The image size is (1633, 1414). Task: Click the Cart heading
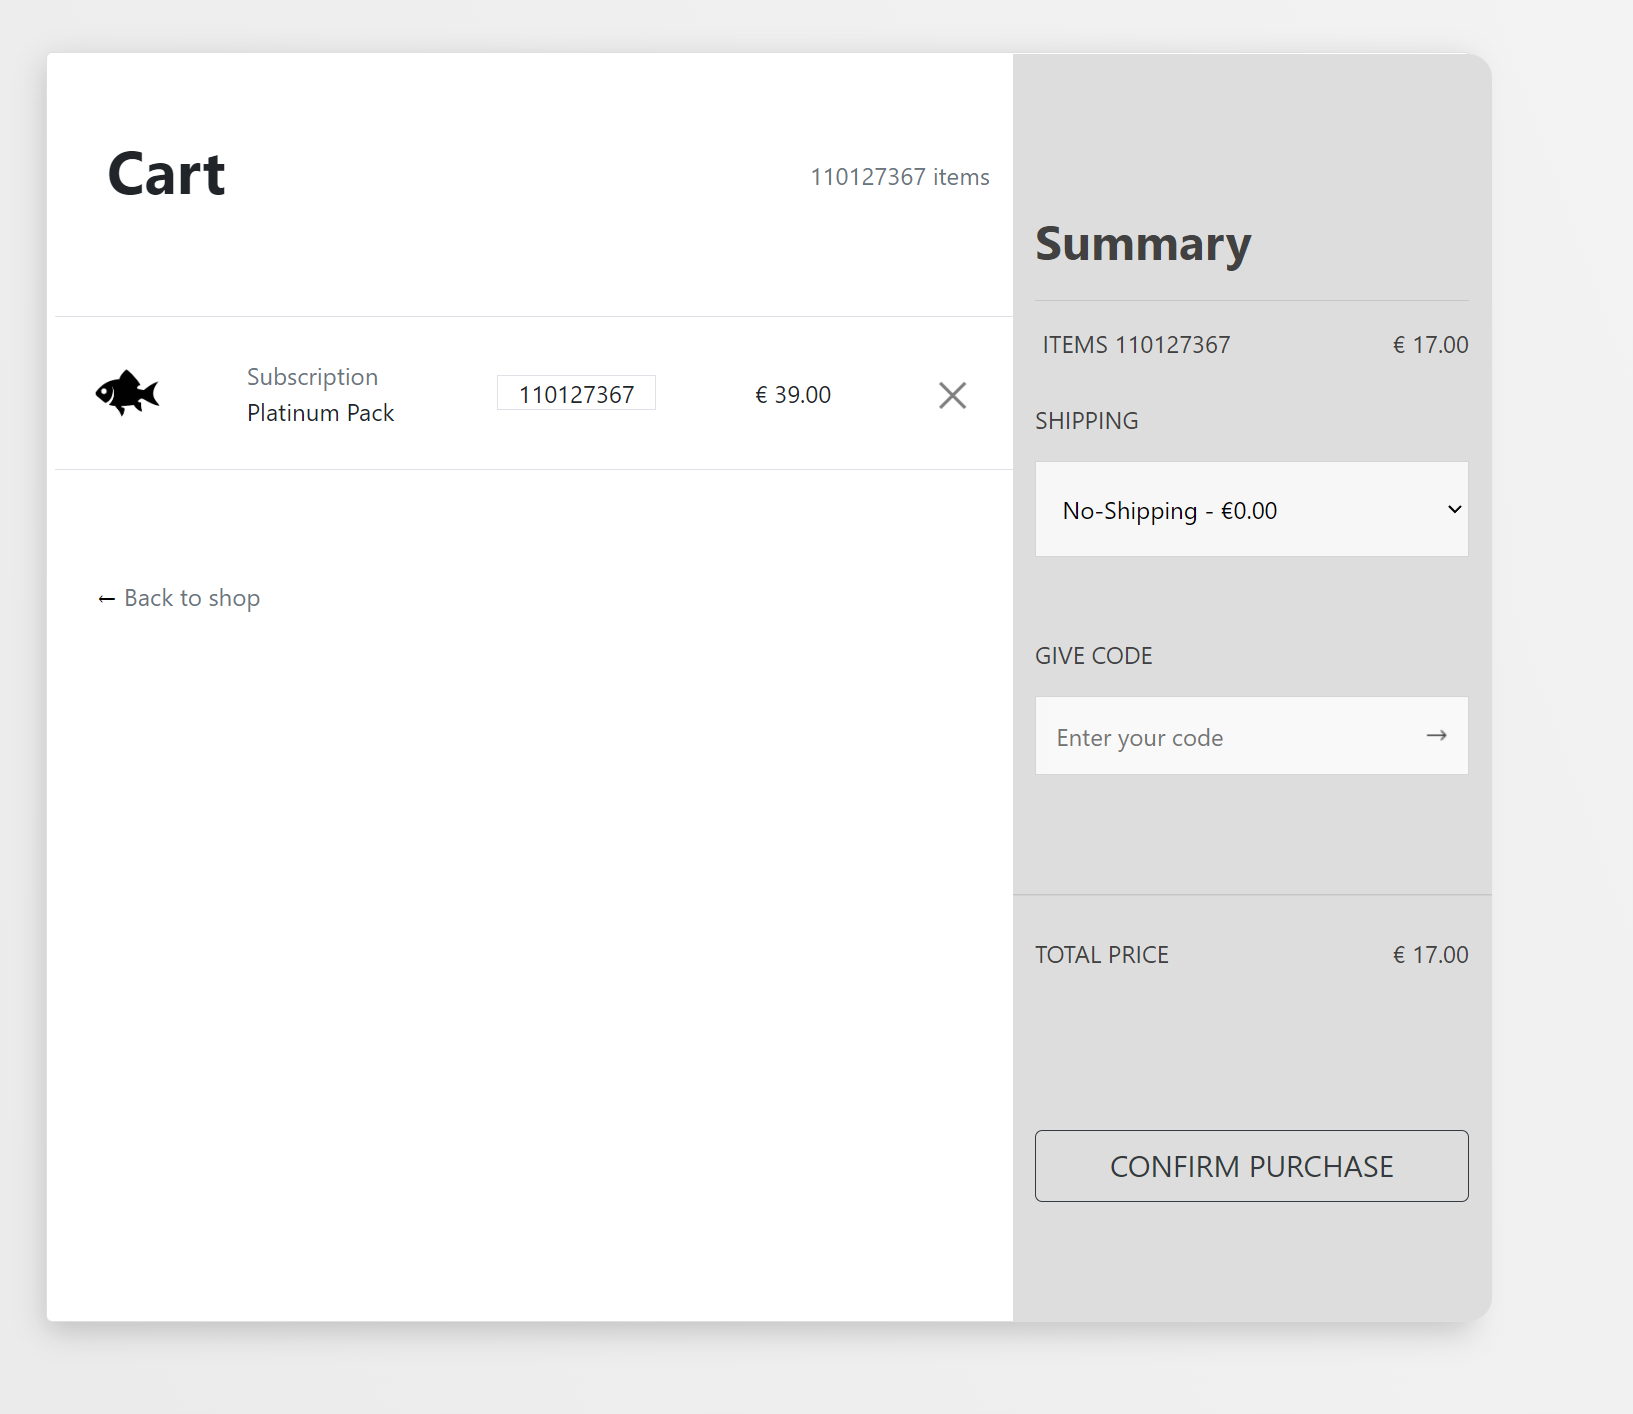point(166,175)
